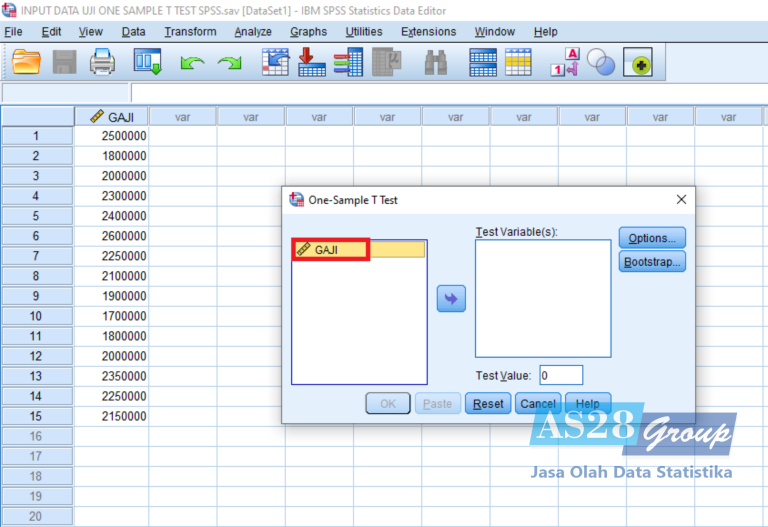Open Recall recently used dialogs icon
The height and width of the screenshot is (527, 768).
pos(148,64)
